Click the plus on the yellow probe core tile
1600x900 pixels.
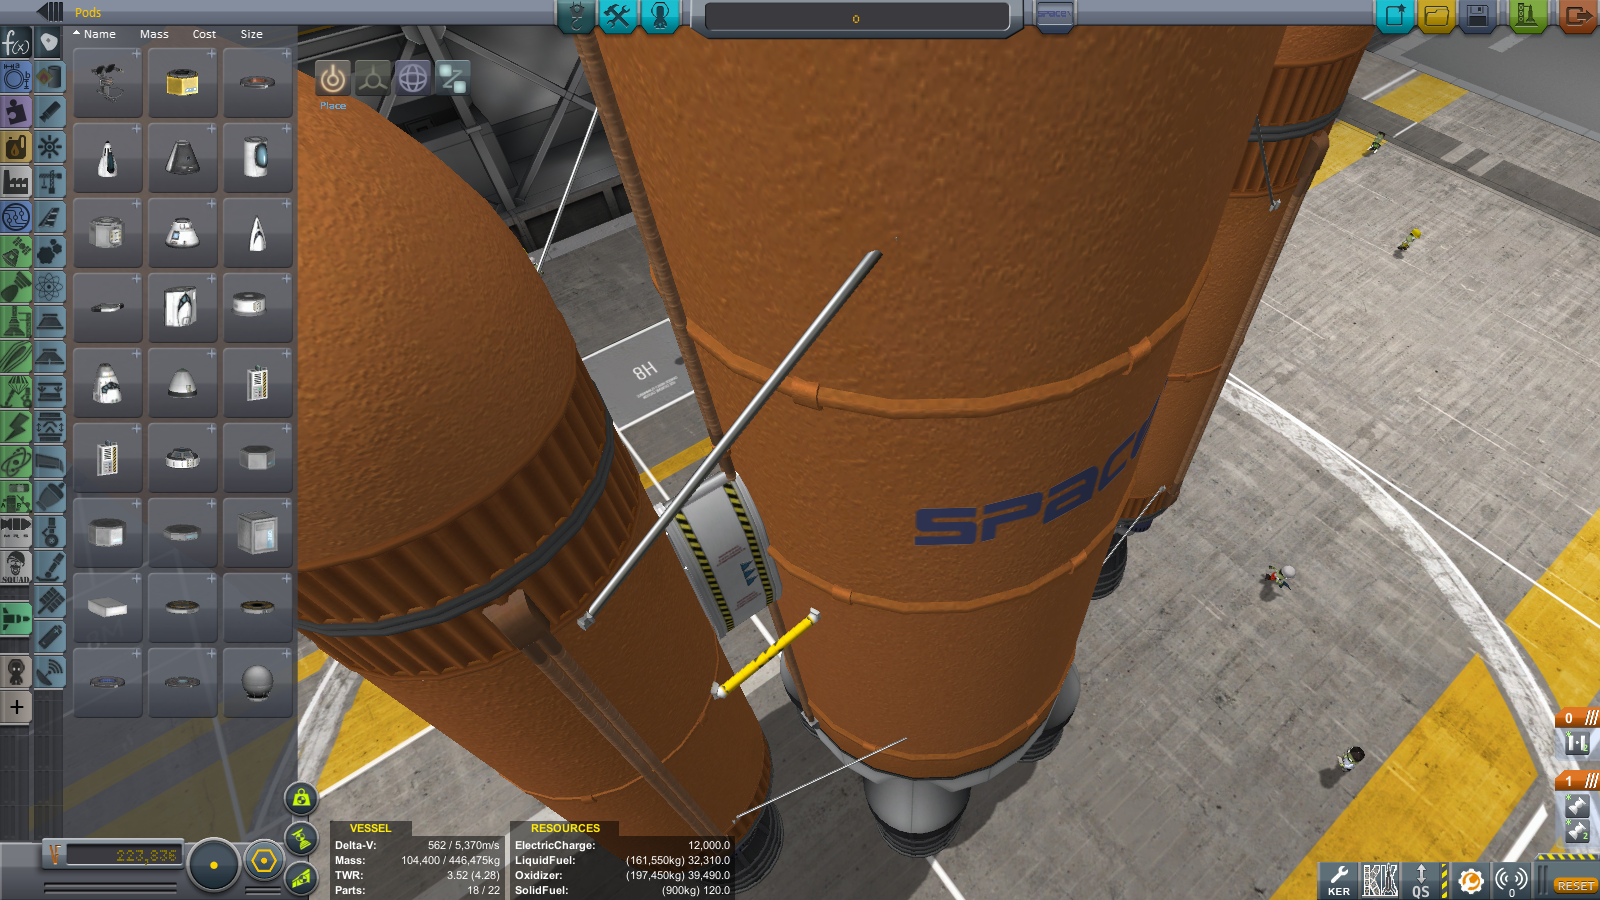click(211, 54)
